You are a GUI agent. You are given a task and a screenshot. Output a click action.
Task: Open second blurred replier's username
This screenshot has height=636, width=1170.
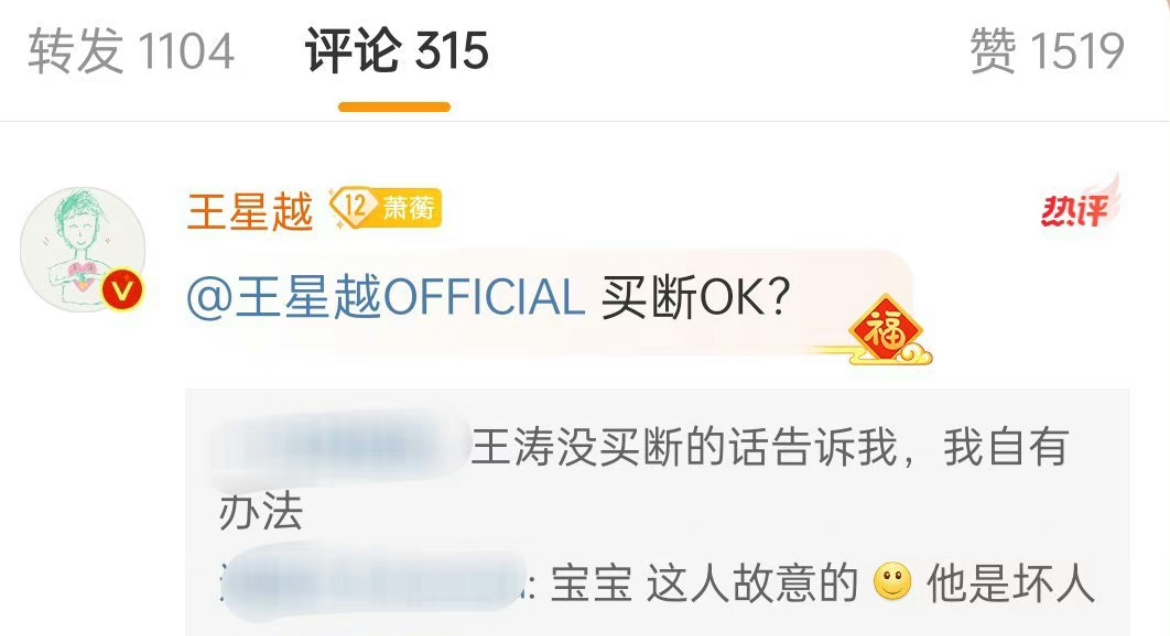pos(375,584)
